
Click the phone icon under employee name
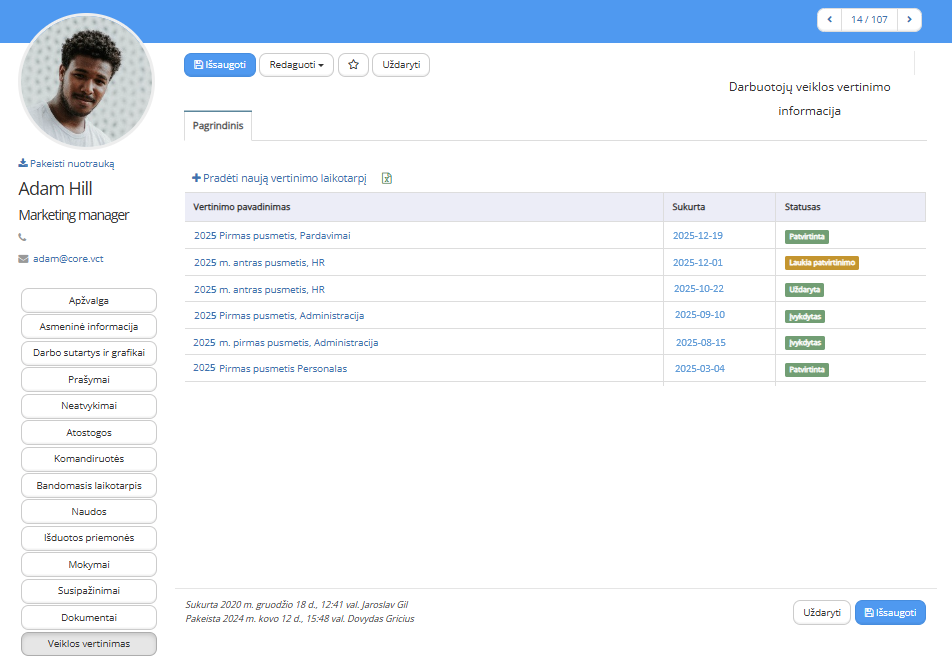[23, 237]
